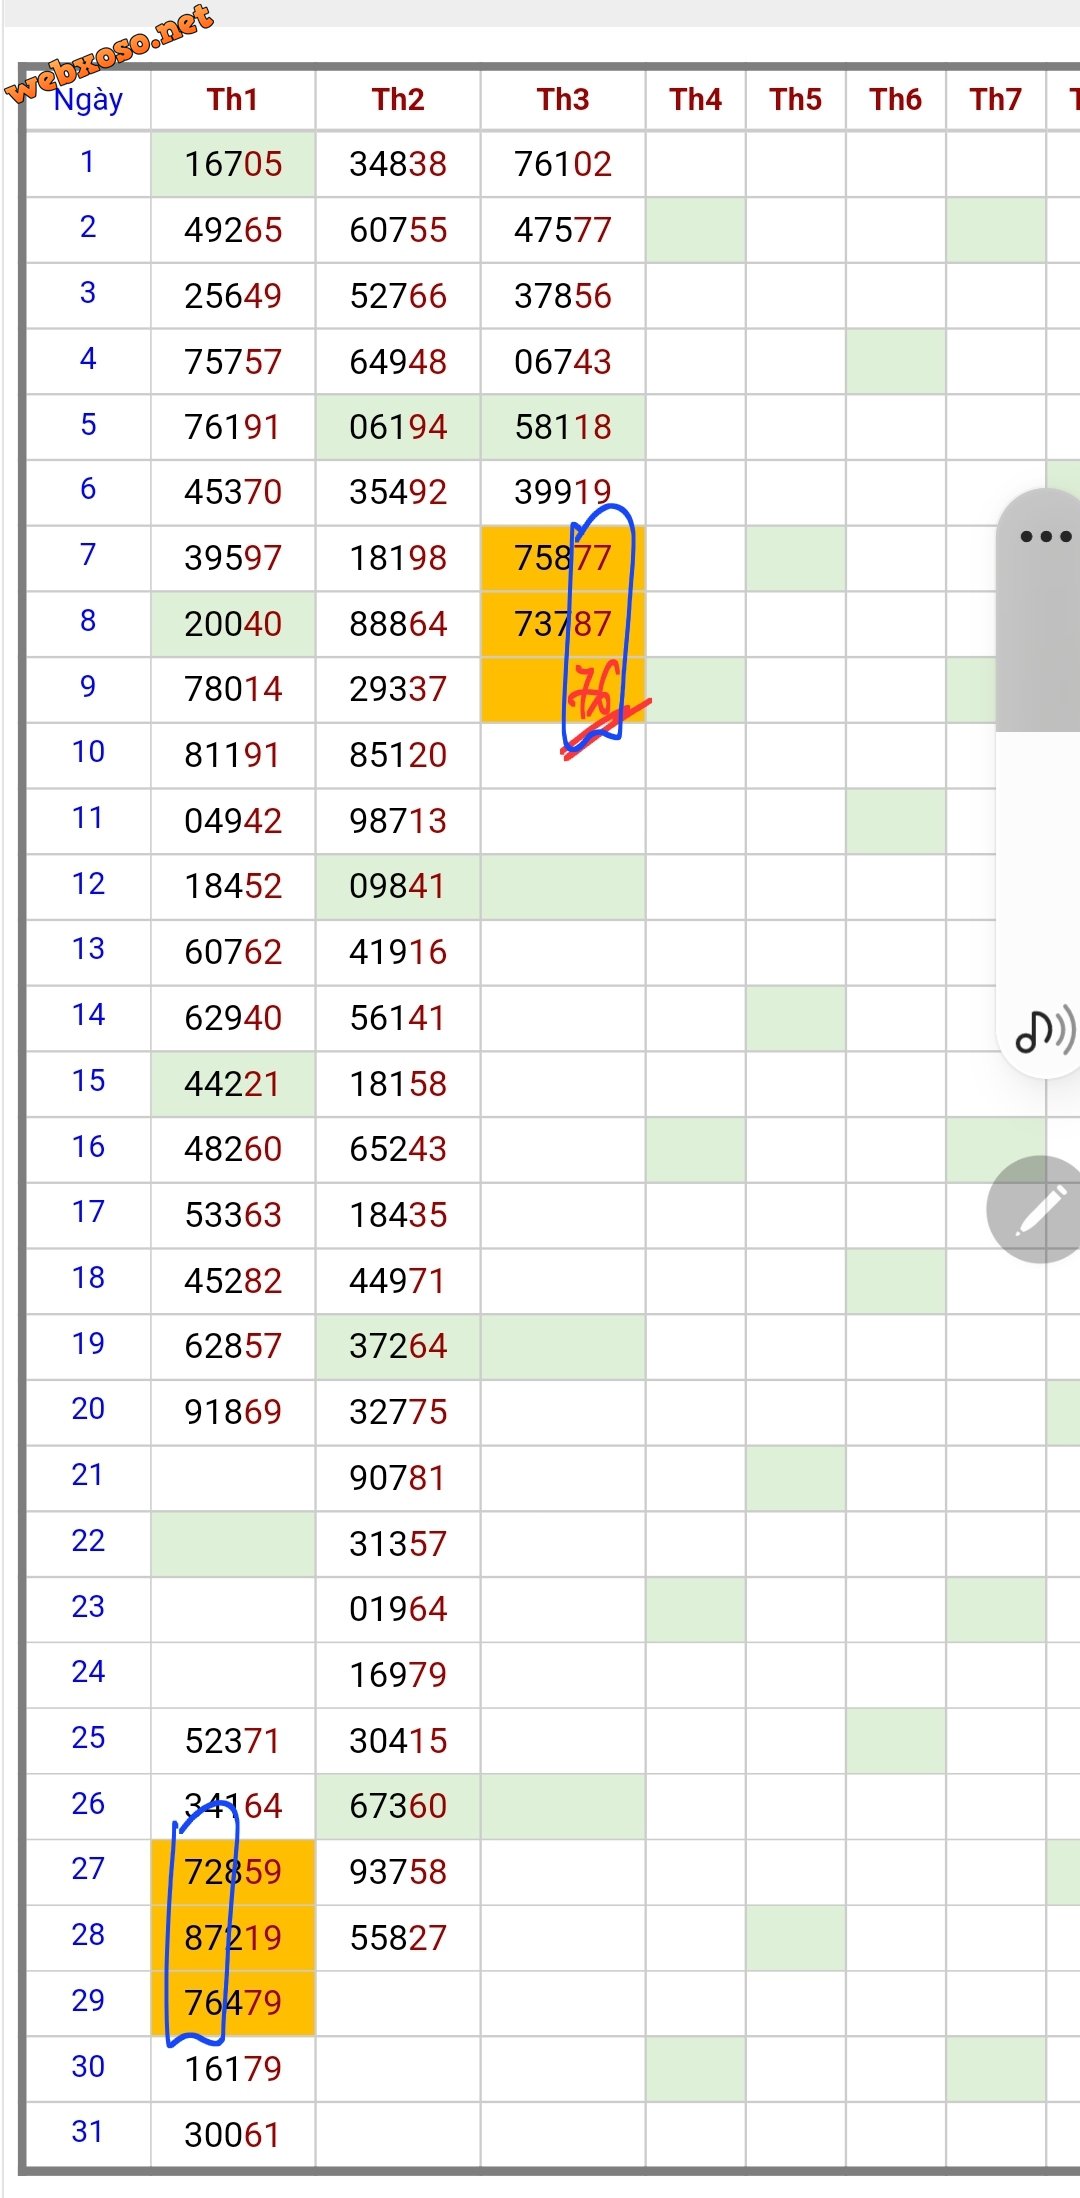Image resolution: width=1080 pixels, height=2198 pixels.
Task: Click highlighted cell 73787
Action: (x=563, y=624)
